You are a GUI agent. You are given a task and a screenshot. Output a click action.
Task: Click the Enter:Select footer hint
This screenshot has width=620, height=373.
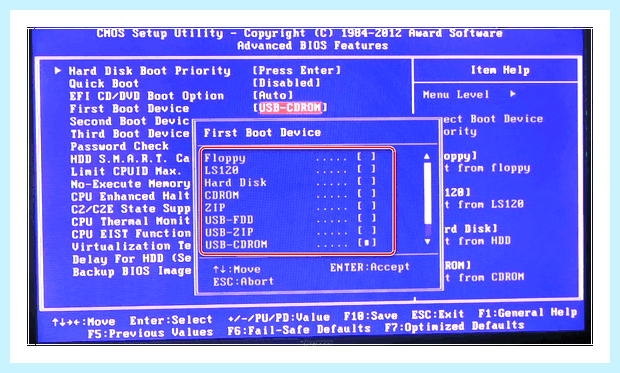(x=171, y=320)
